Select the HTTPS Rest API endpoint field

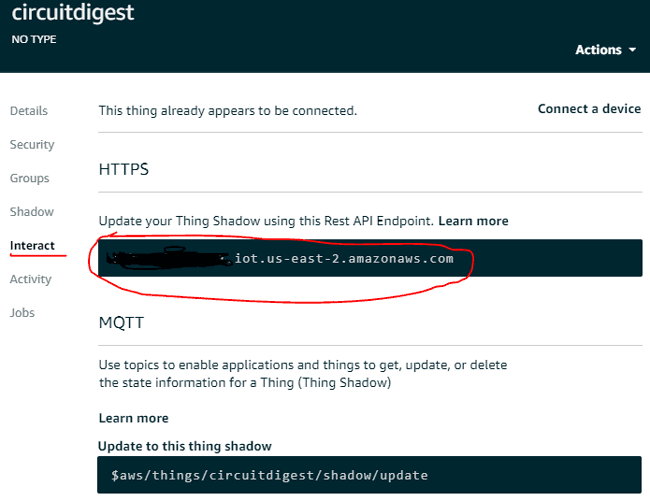click(369, 258)
